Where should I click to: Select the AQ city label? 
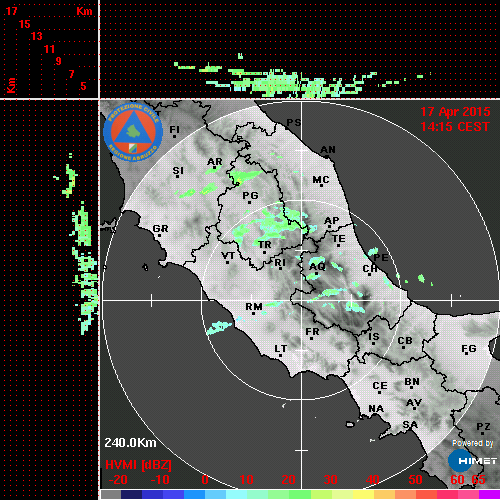tap(317, 267)
